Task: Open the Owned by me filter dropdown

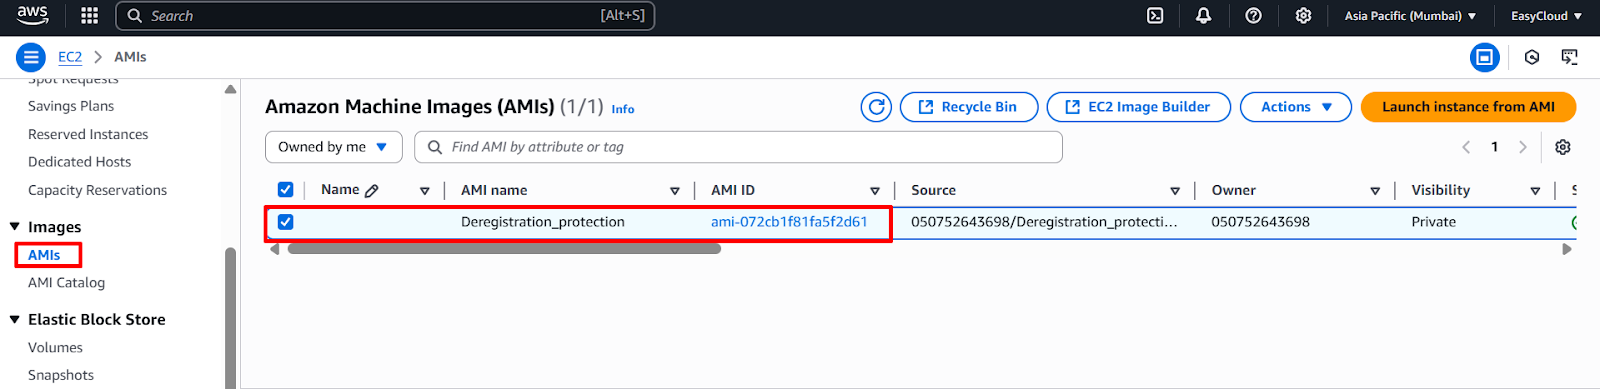Action: (x=333, y=147)
